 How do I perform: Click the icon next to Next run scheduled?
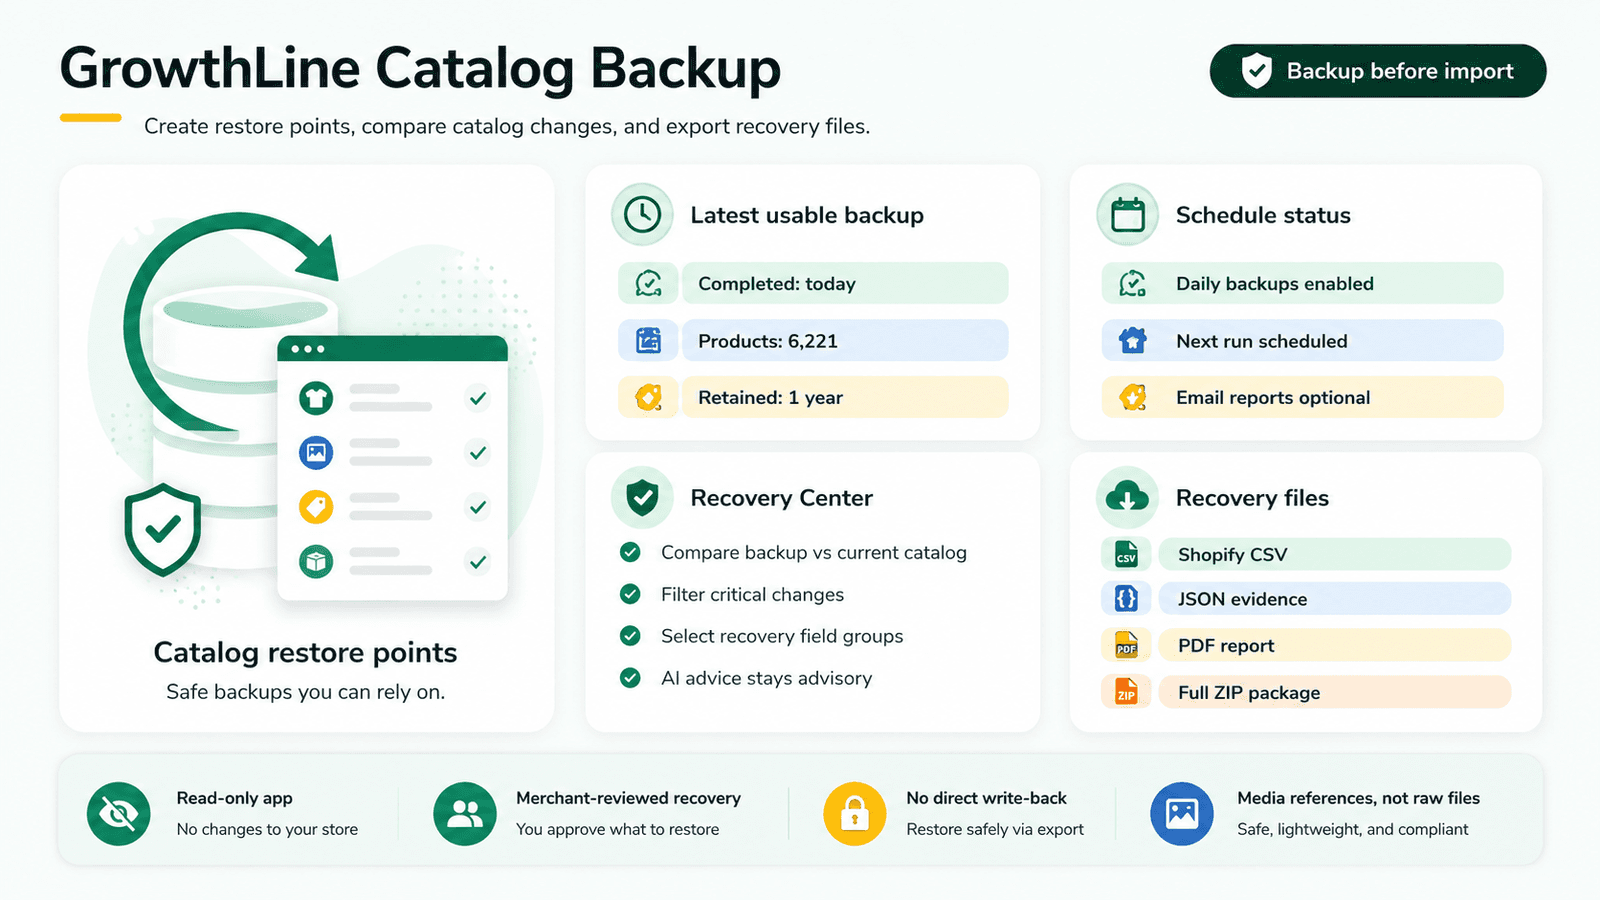[1132, 341]
